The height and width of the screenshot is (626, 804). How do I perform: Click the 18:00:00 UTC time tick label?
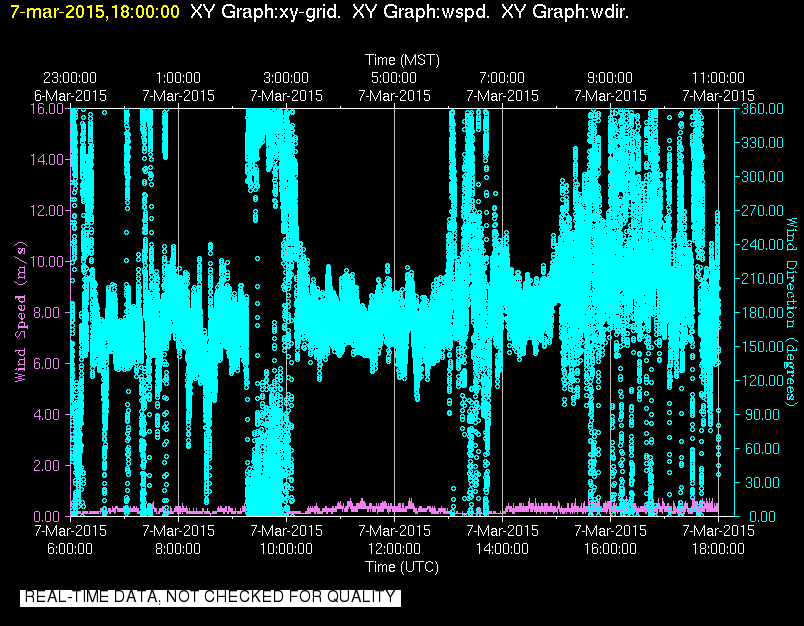(x=718, y=549)
